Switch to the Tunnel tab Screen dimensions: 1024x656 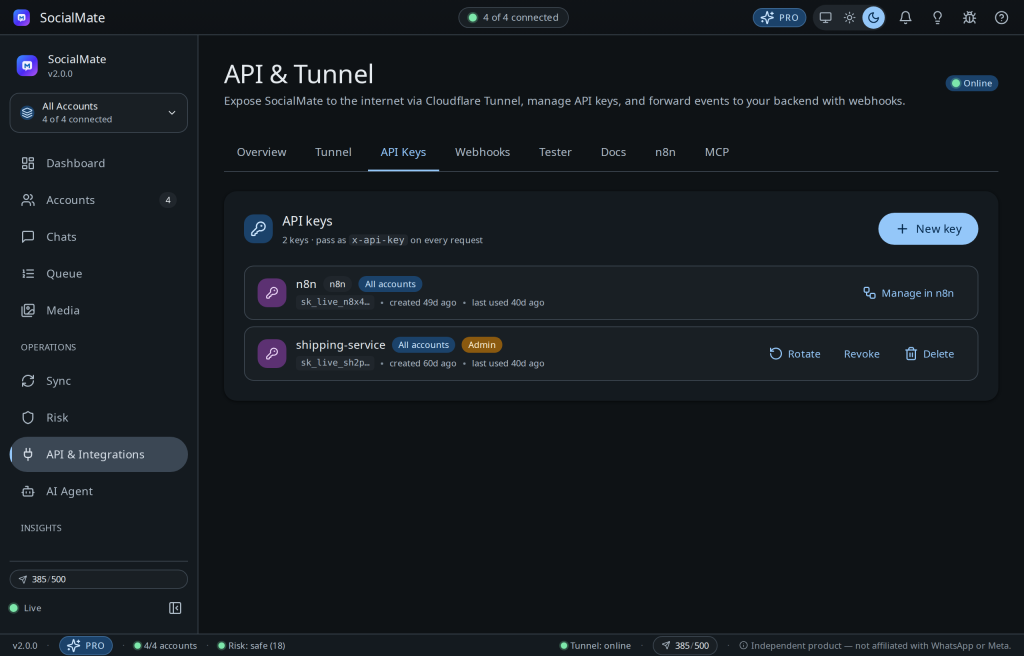pos(333,152)
